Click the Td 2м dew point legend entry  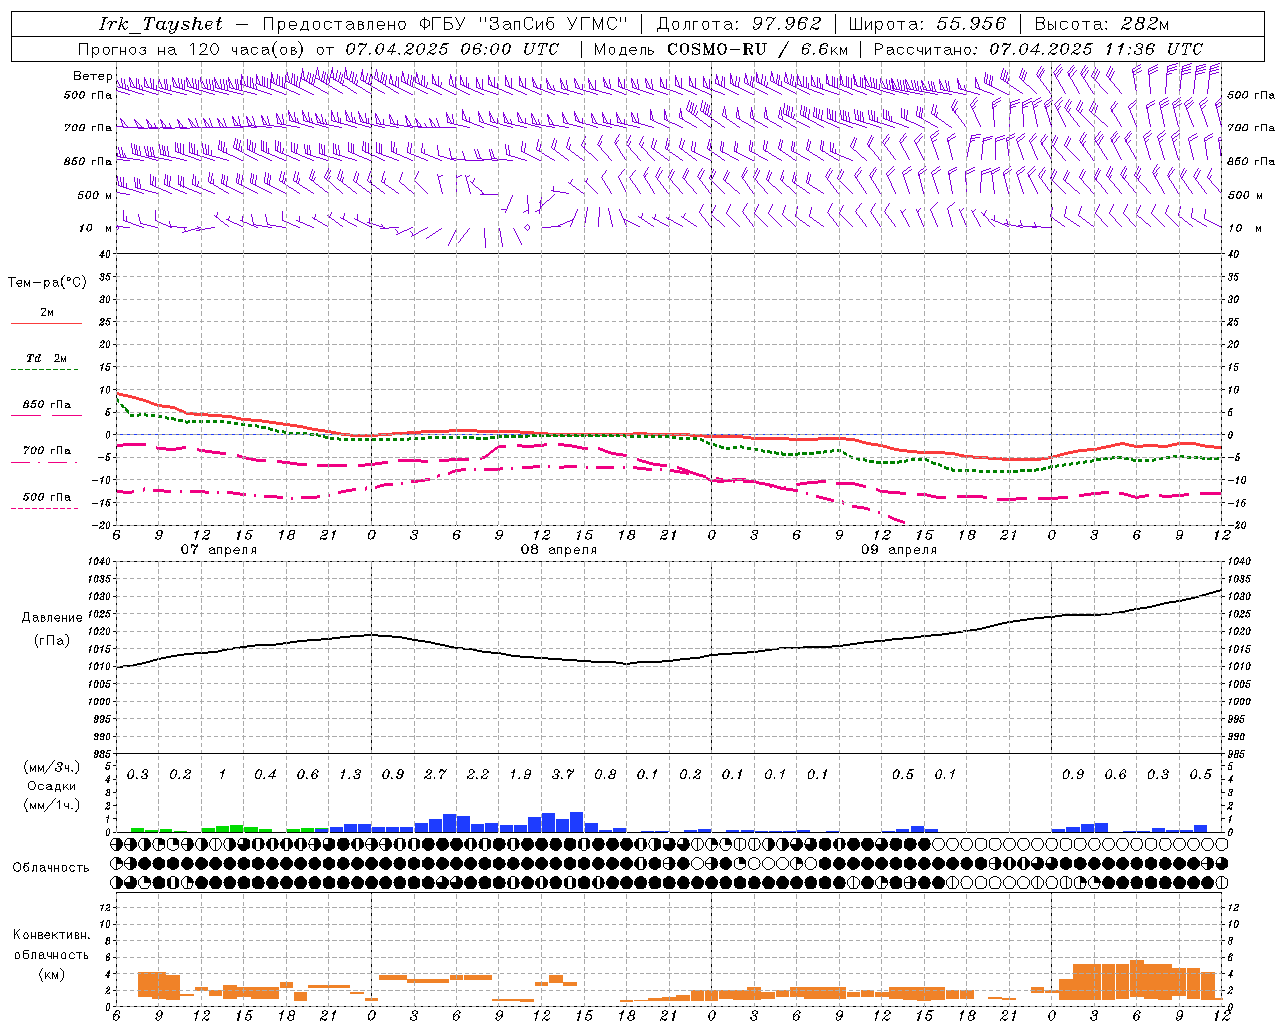pyautogui.click(x=47, y=358)
